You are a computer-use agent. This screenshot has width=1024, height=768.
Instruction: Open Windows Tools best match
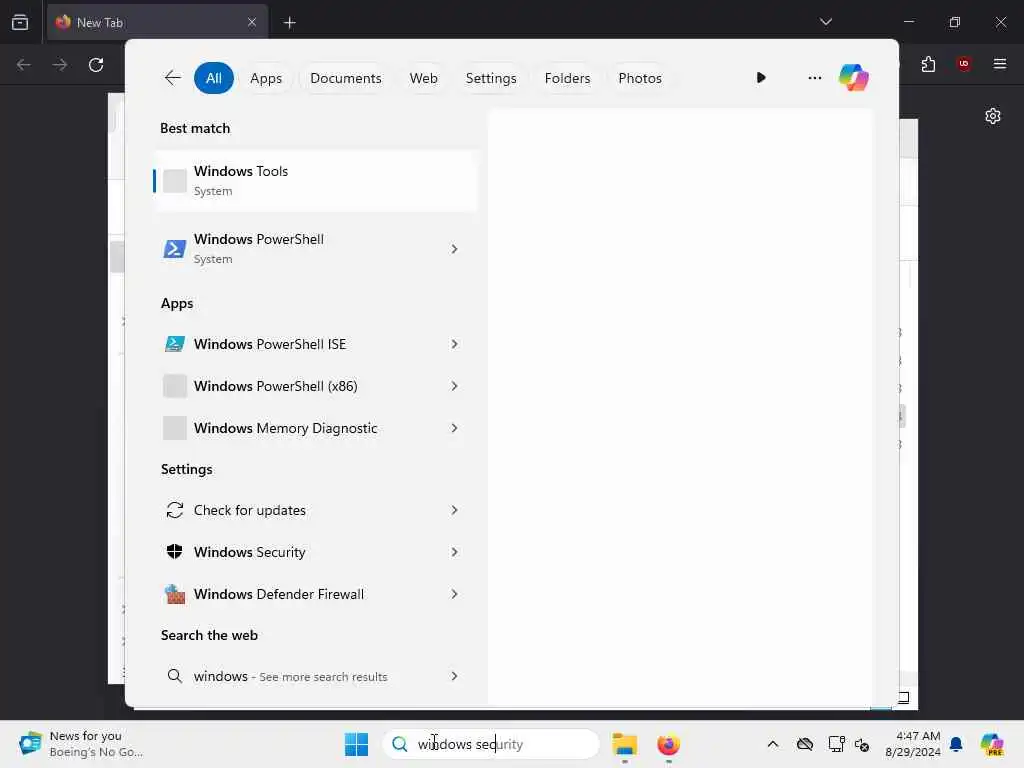pyautogui.click(x=315, y=181)
